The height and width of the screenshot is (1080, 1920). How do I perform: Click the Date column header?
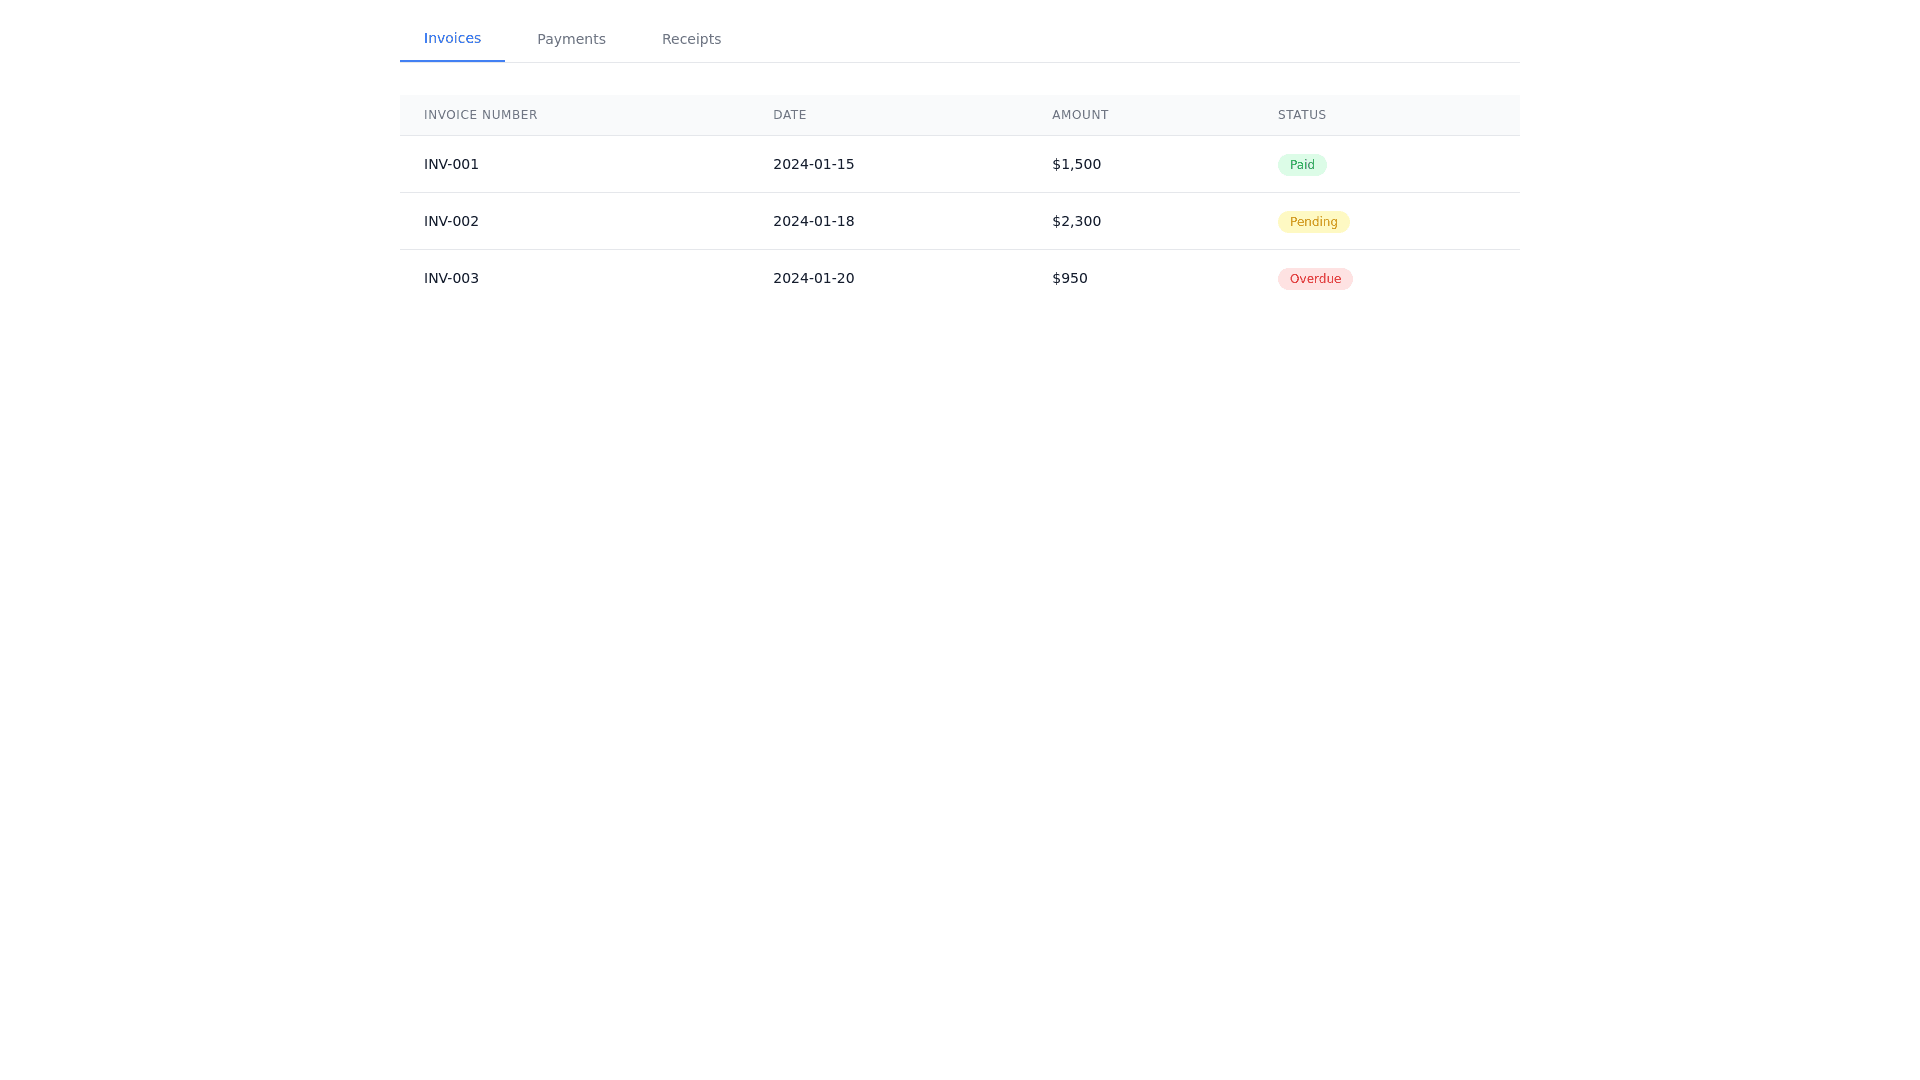click(789, 115)
